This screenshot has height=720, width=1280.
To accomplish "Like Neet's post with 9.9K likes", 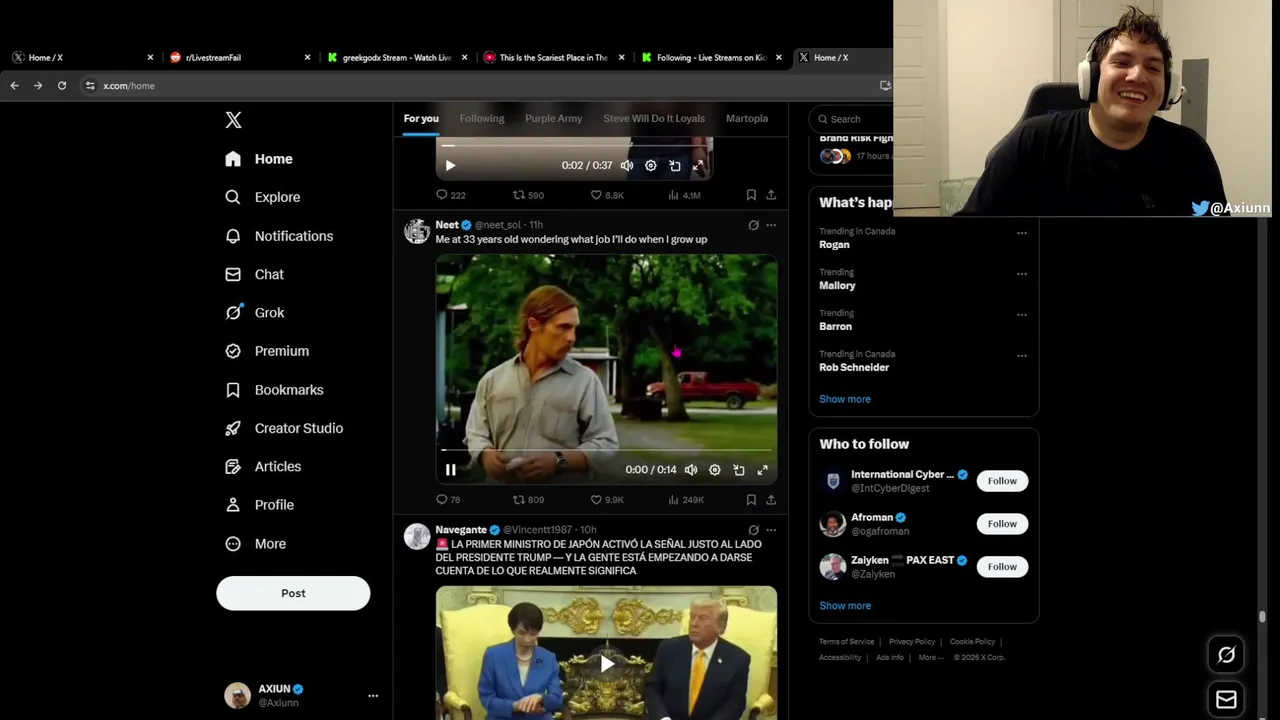I will 607,500.
